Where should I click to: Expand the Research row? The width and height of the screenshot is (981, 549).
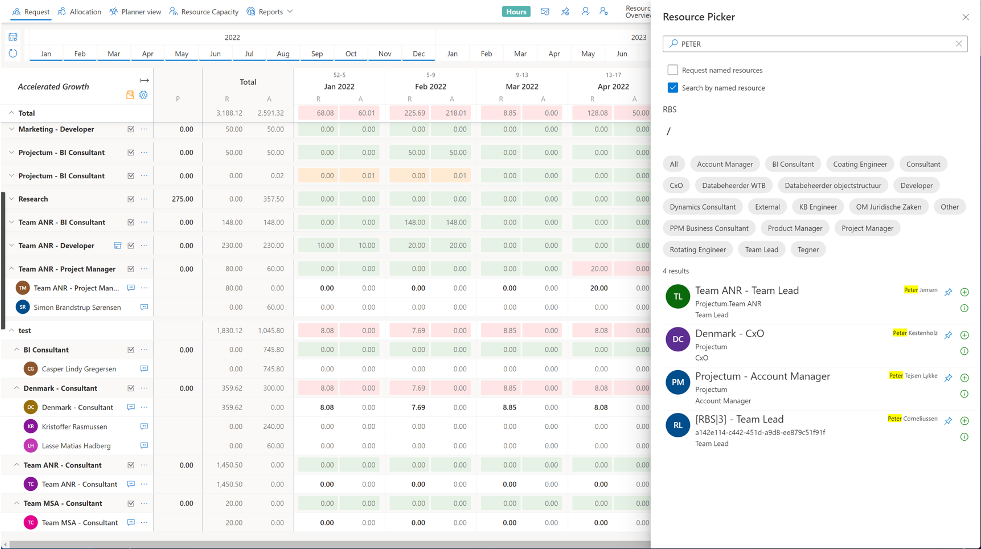click(x=11, y=199)
